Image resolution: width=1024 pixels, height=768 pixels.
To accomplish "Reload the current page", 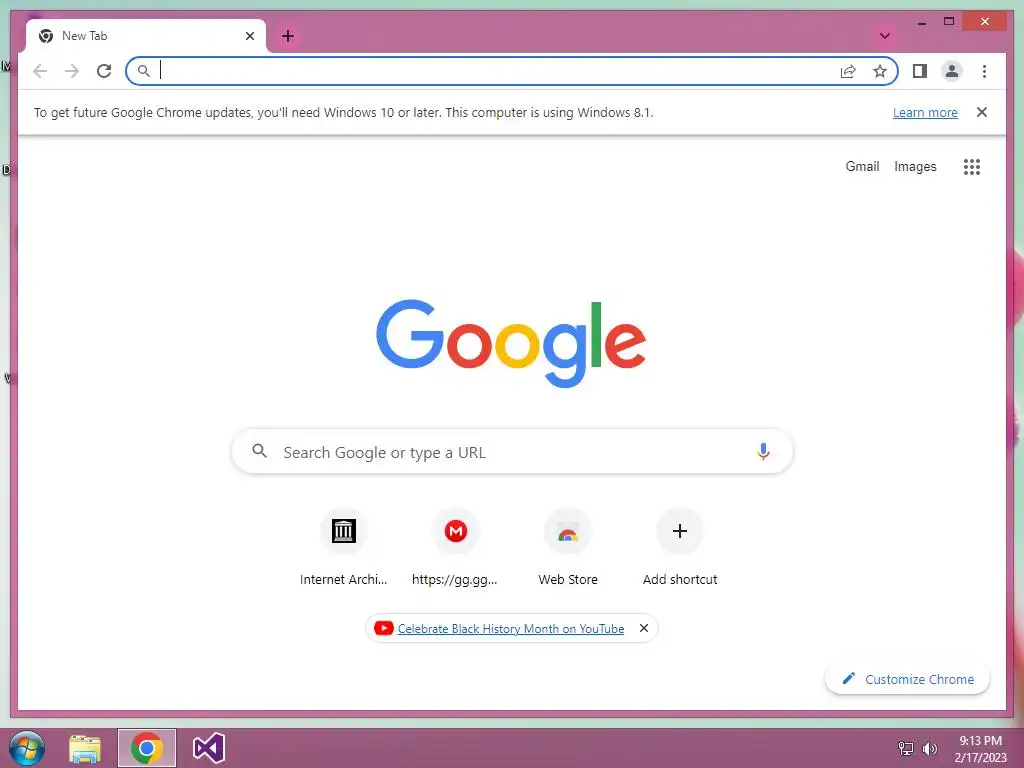I will 104,71.
